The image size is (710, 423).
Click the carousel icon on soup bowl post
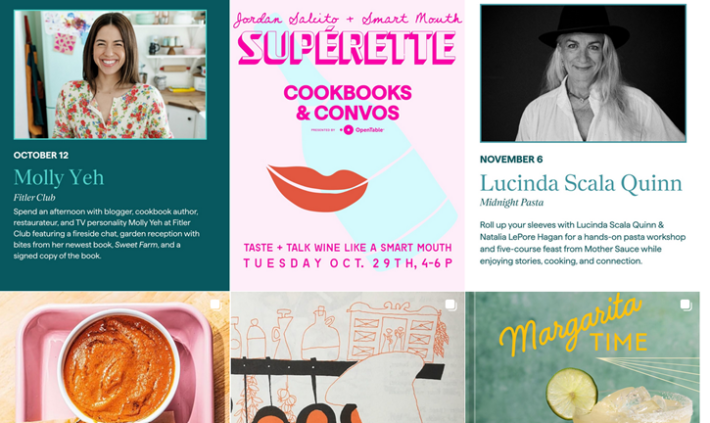(x=215, y=304)
